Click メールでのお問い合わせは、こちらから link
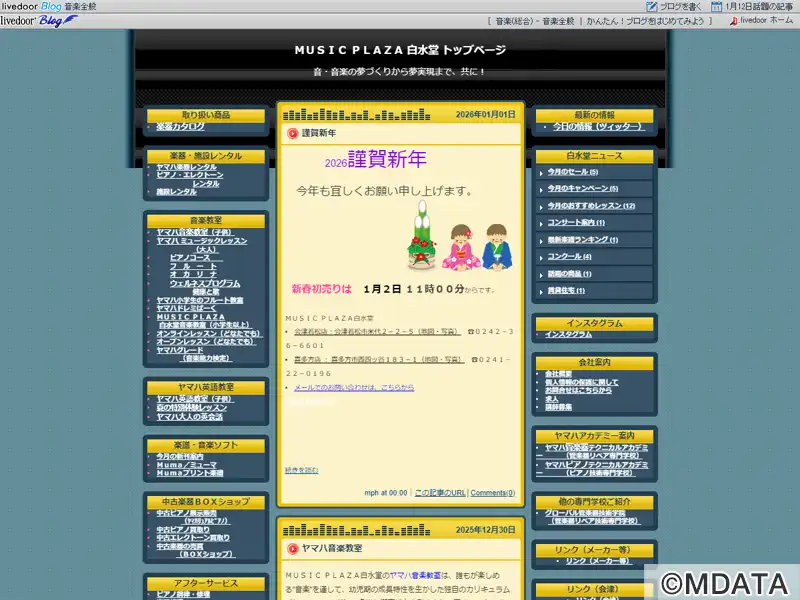 point(354,388)
